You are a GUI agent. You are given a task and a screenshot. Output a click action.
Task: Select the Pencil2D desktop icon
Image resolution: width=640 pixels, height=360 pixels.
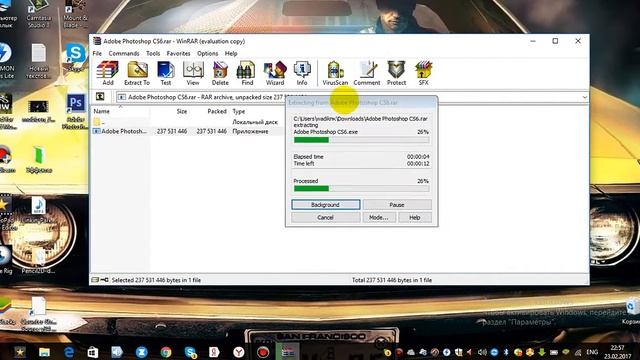(39, 261)
